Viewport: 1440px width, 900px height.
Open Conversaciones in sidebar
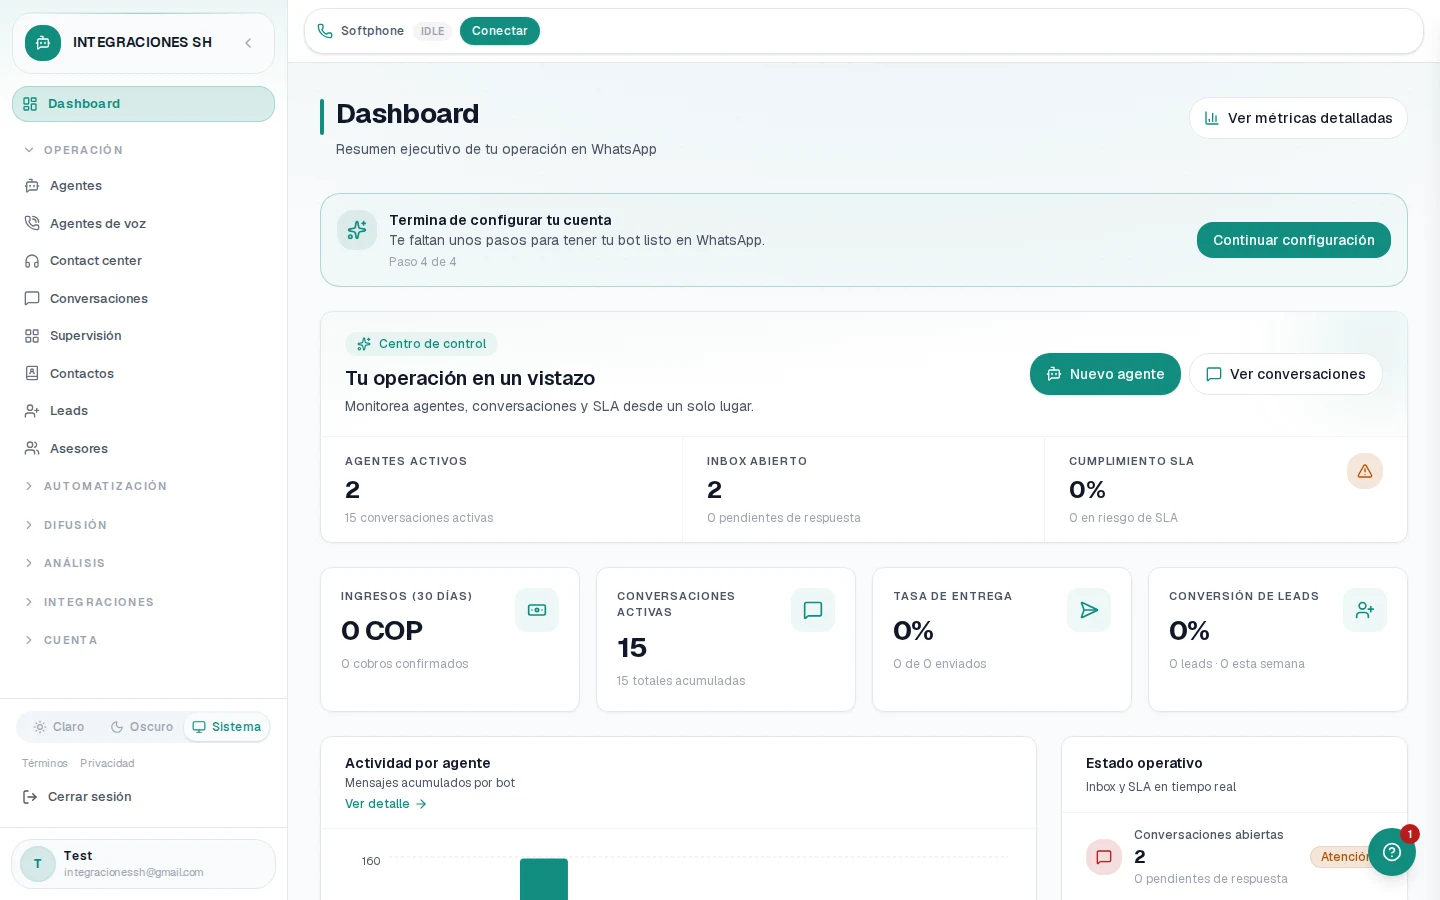click(x=143, y=298)
